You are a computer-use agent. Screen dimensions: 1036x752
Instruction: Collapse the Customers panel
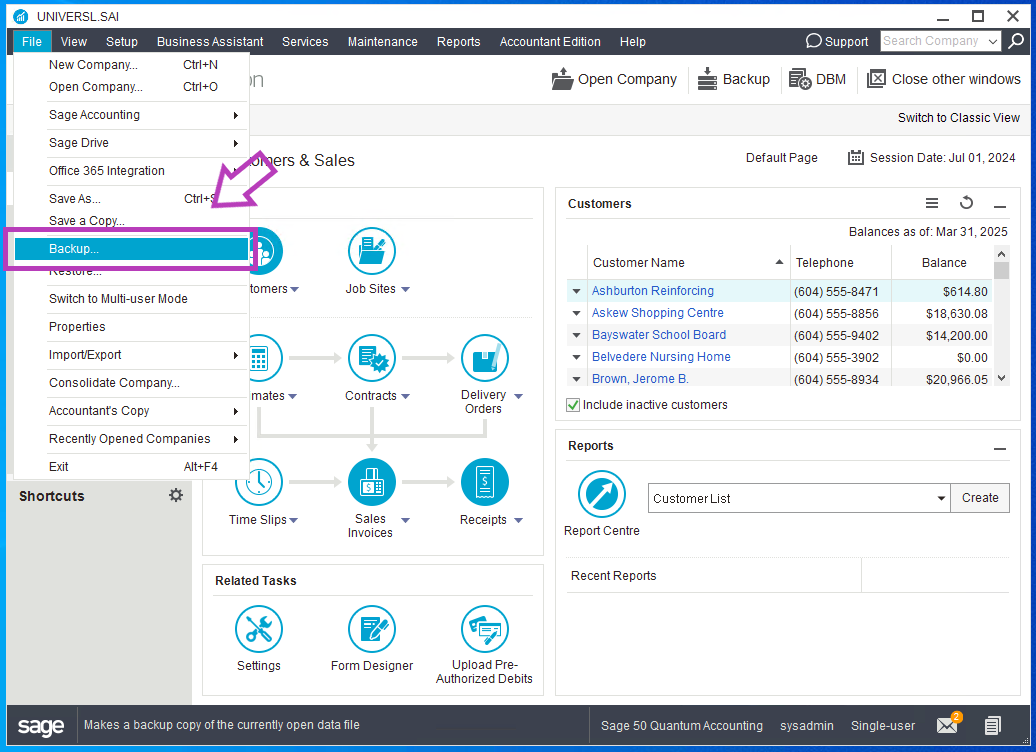tap(1000, 206)
